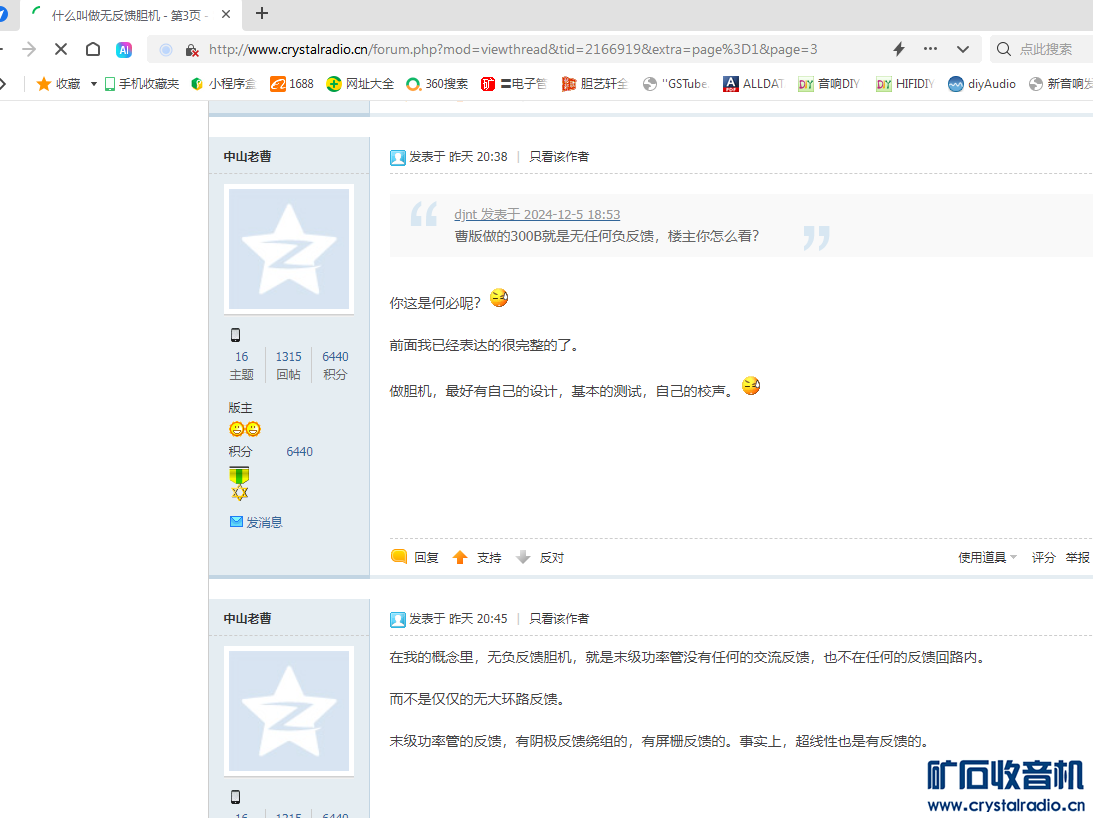Expand the address bar dropdown chevron
1093x818 pixels.
click(963, 50)
